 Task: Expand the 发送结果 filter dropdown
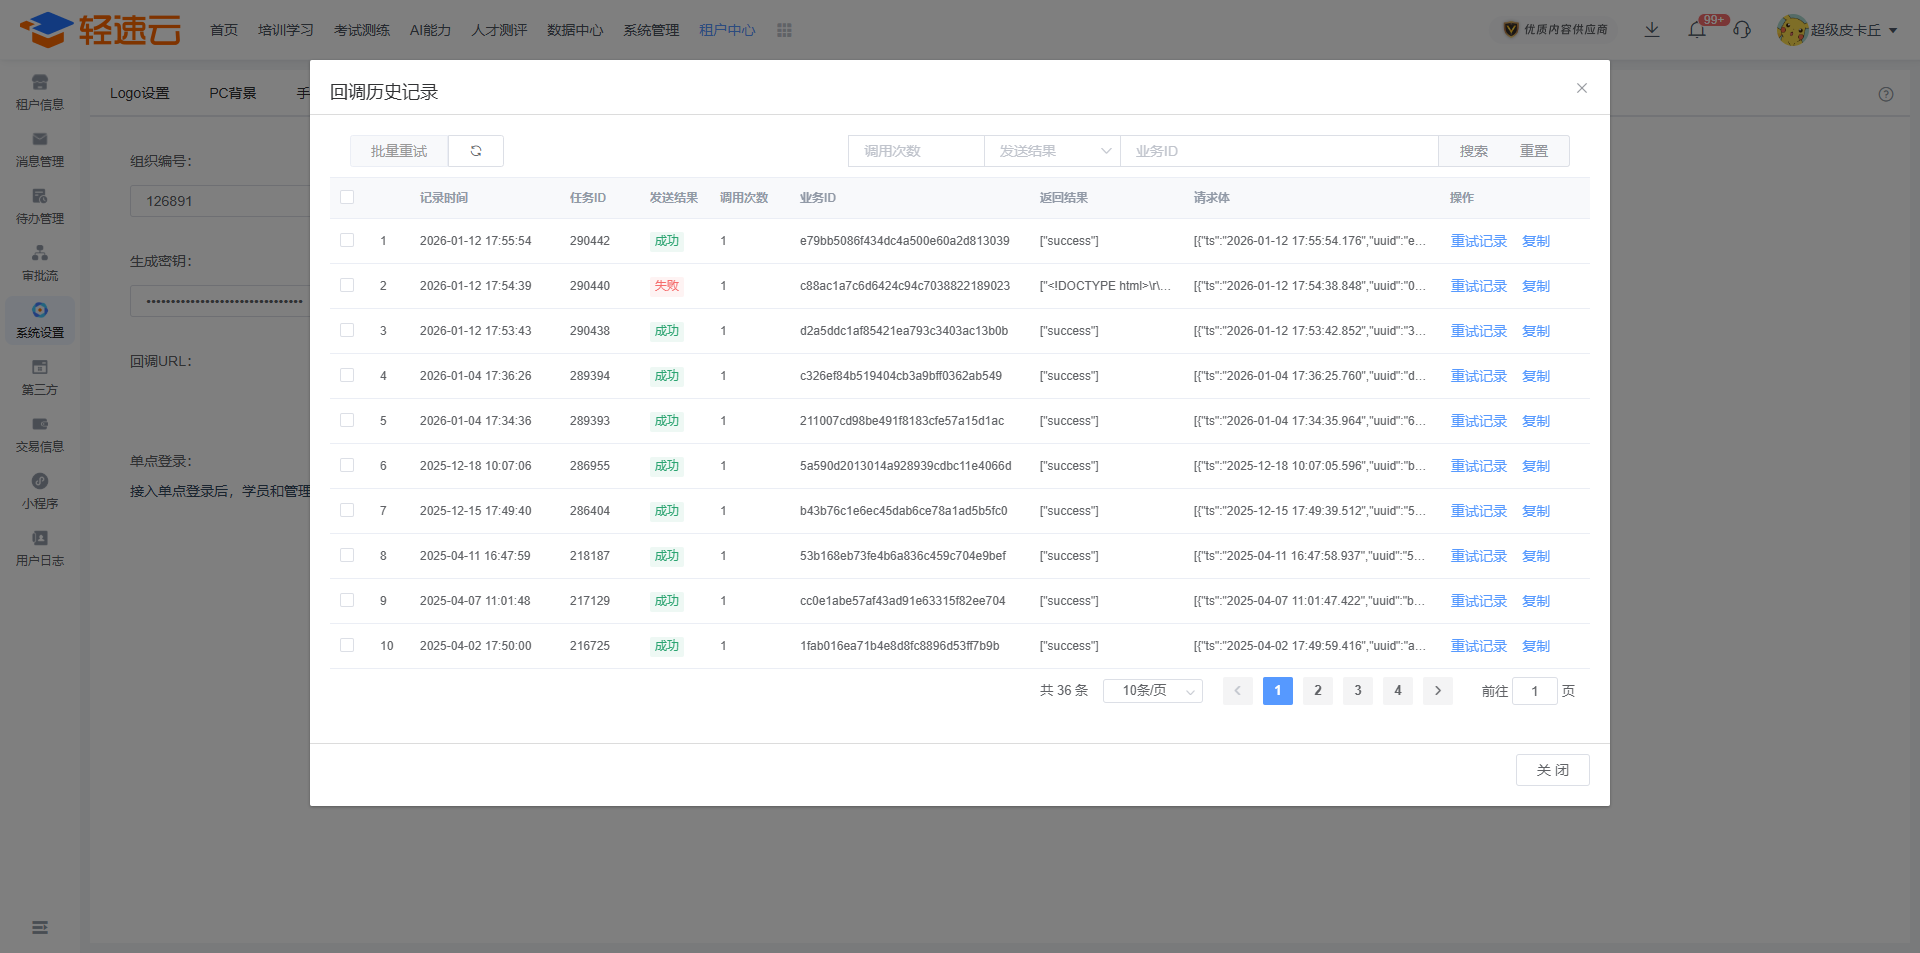tap(1052, 151)
